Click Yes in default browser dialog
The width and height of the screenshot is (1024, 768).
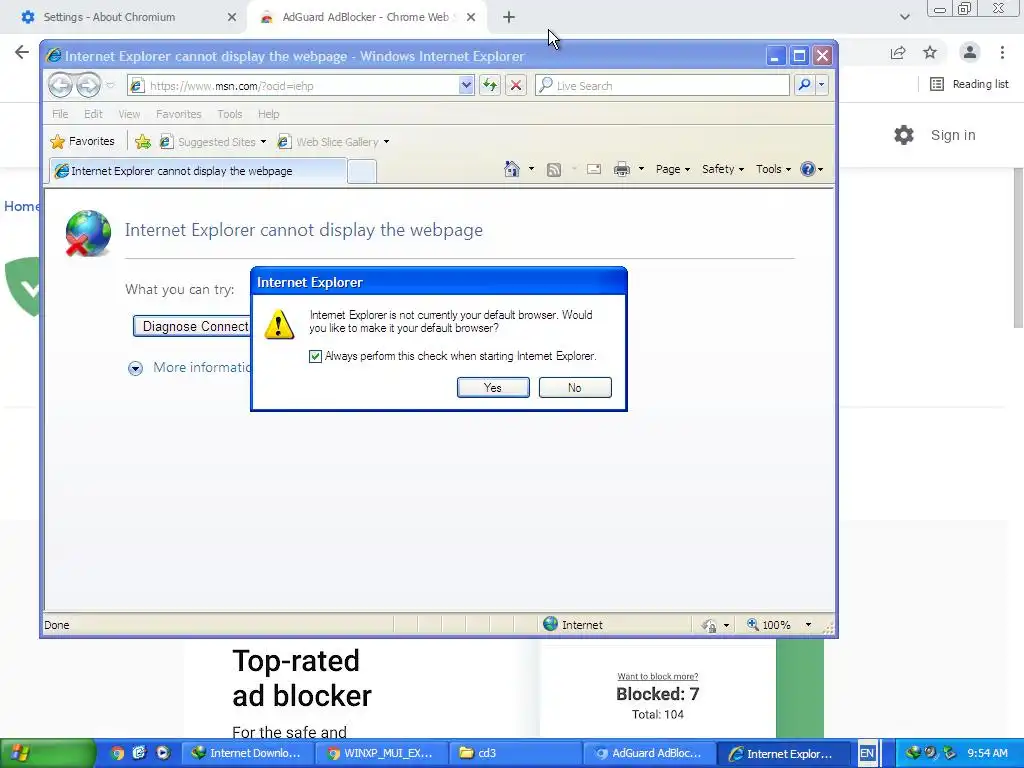[x=493, y=387]
